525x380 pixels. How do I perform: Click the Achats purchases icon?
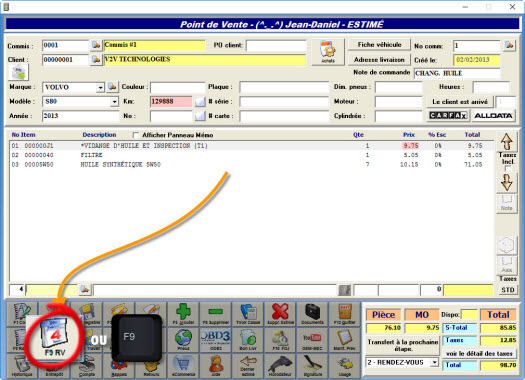coord(328,52)
